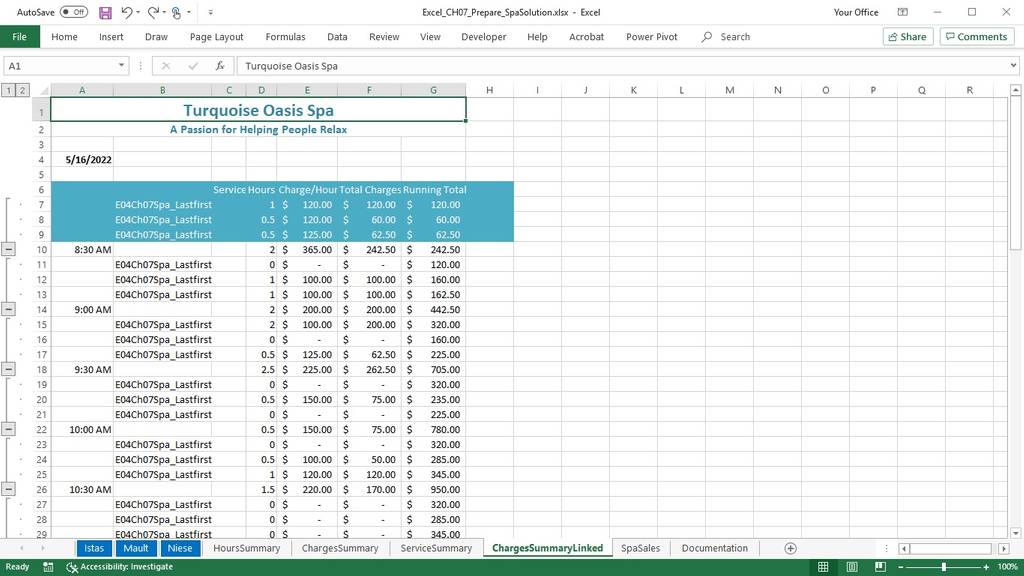The width and height of the screenshot is (1024, 576).
Task: Select the Istas sheet tab
Action: pos(94,548)
